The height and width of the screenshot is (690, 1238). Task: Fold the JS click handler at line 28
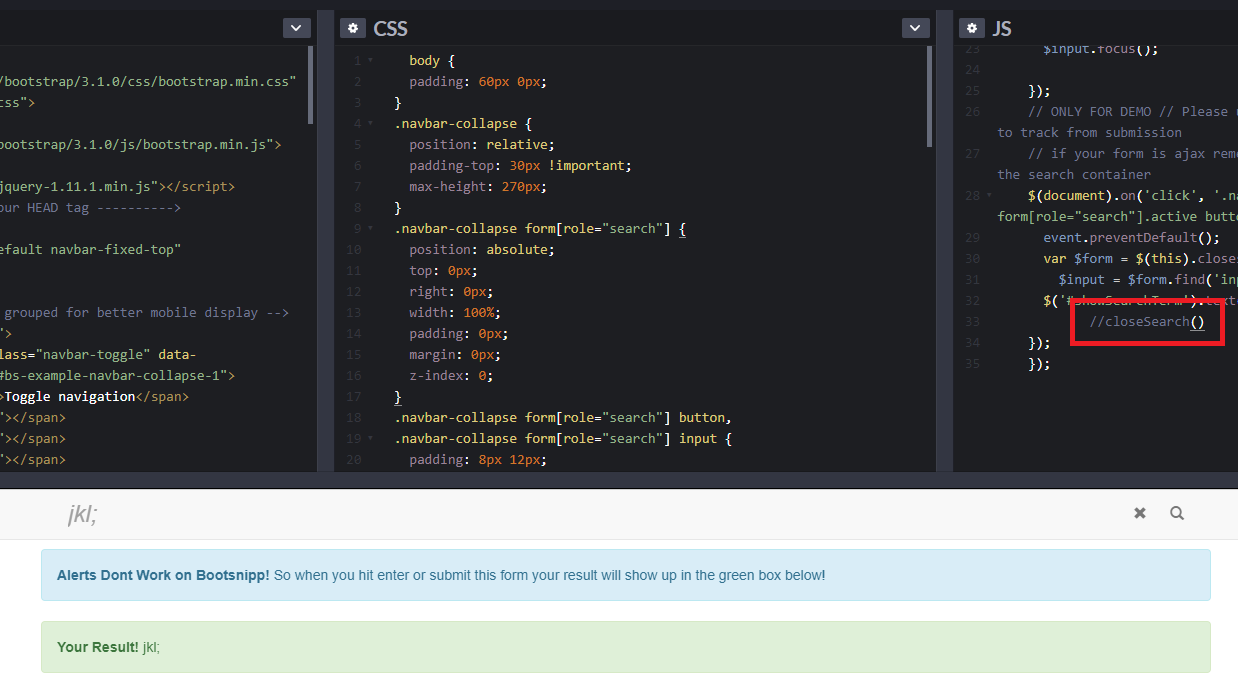point(989,196)
